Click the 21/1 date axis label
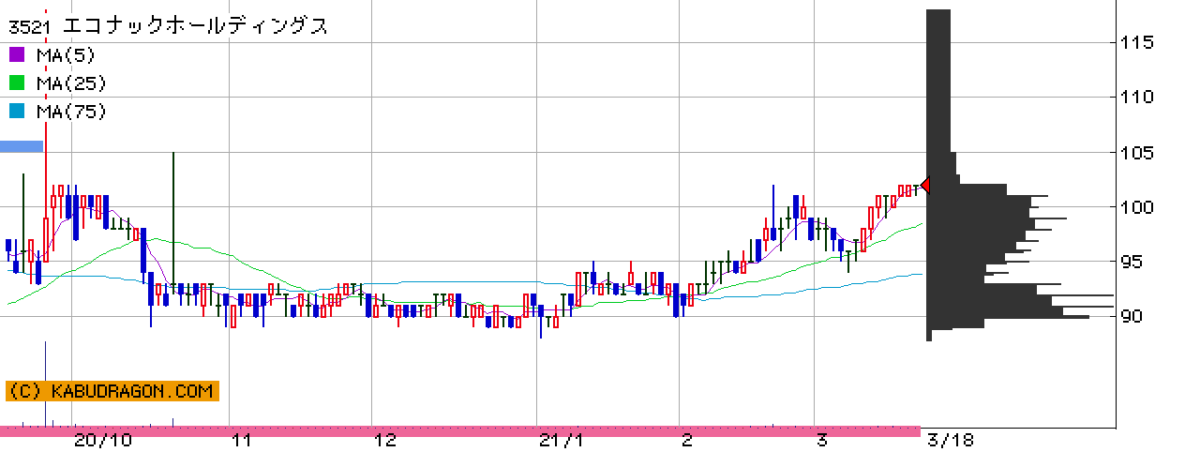This screenshot has height=452, width=1200. pyautogui.click(x=560, y=440)
